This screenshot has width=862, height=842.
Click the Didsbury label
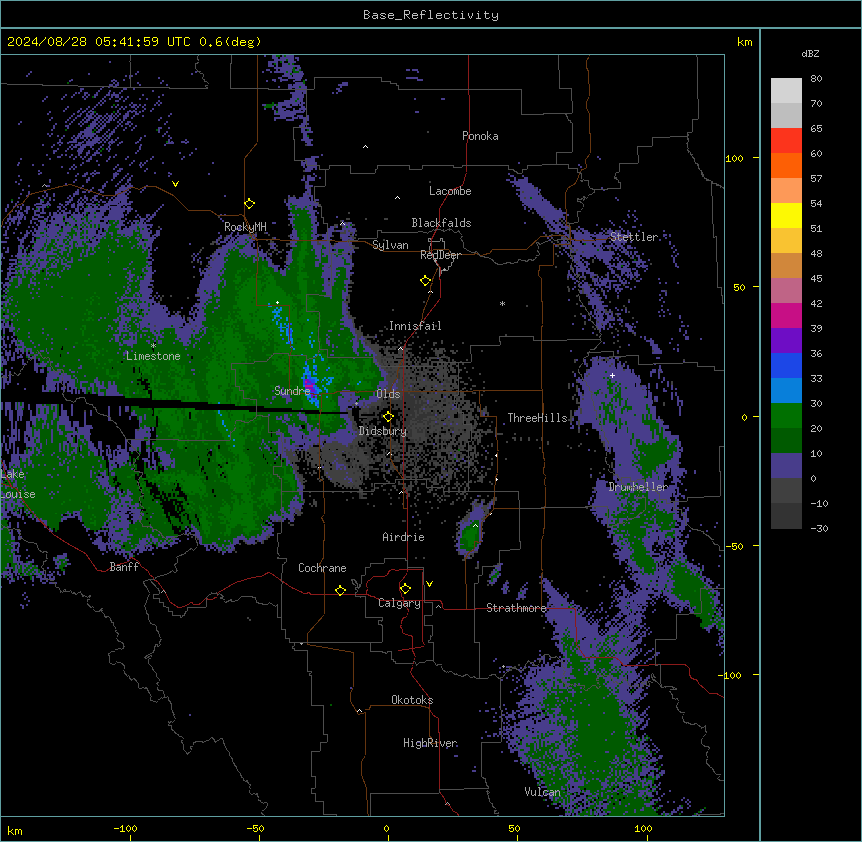(383, 431)
